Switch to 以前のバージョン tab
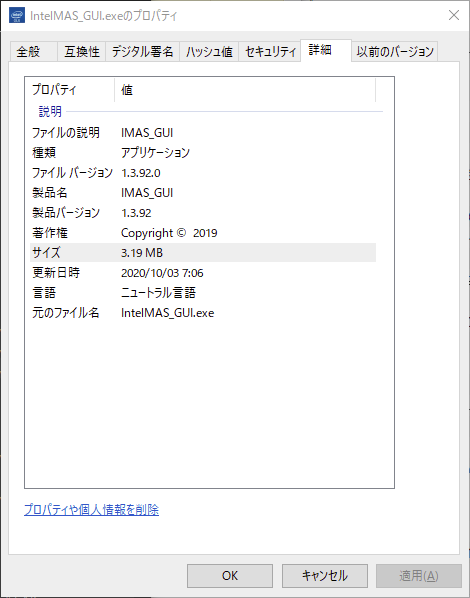The height and width of the screenshot is (598, 470). tap(394, 51)
